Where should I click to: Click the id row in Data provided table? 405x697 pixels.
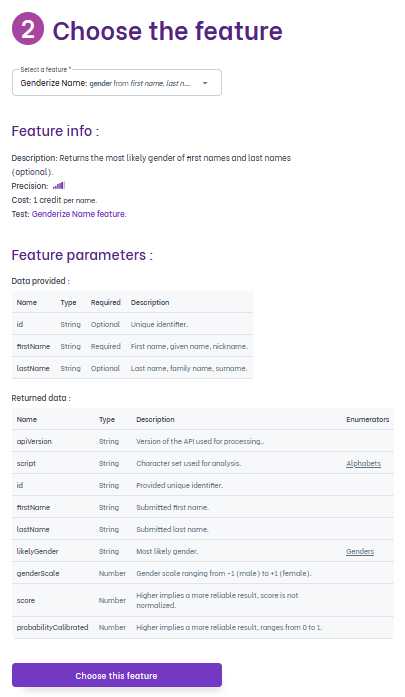tap(132, 324)
